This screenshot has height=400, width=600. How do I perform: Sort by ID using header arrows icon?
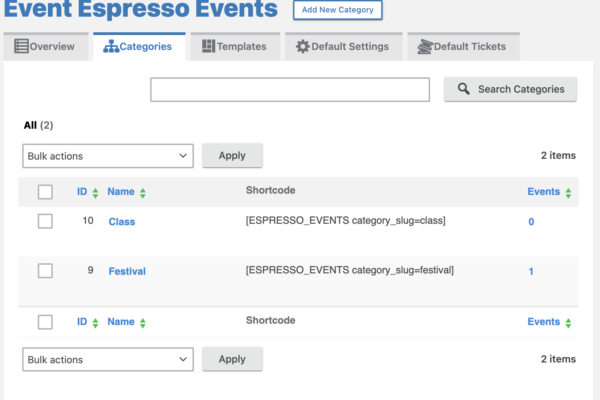[95, 192]
